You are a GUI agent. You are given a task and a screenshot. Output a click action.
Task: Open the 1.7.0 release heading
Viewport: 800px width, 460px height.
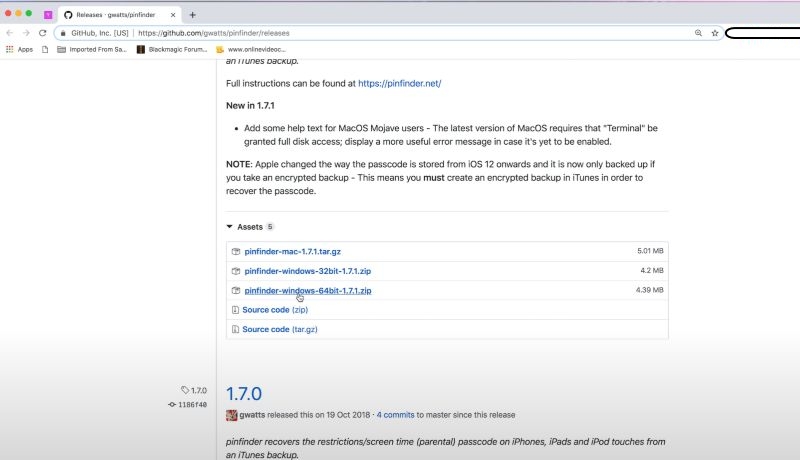(x=244, y=394)
